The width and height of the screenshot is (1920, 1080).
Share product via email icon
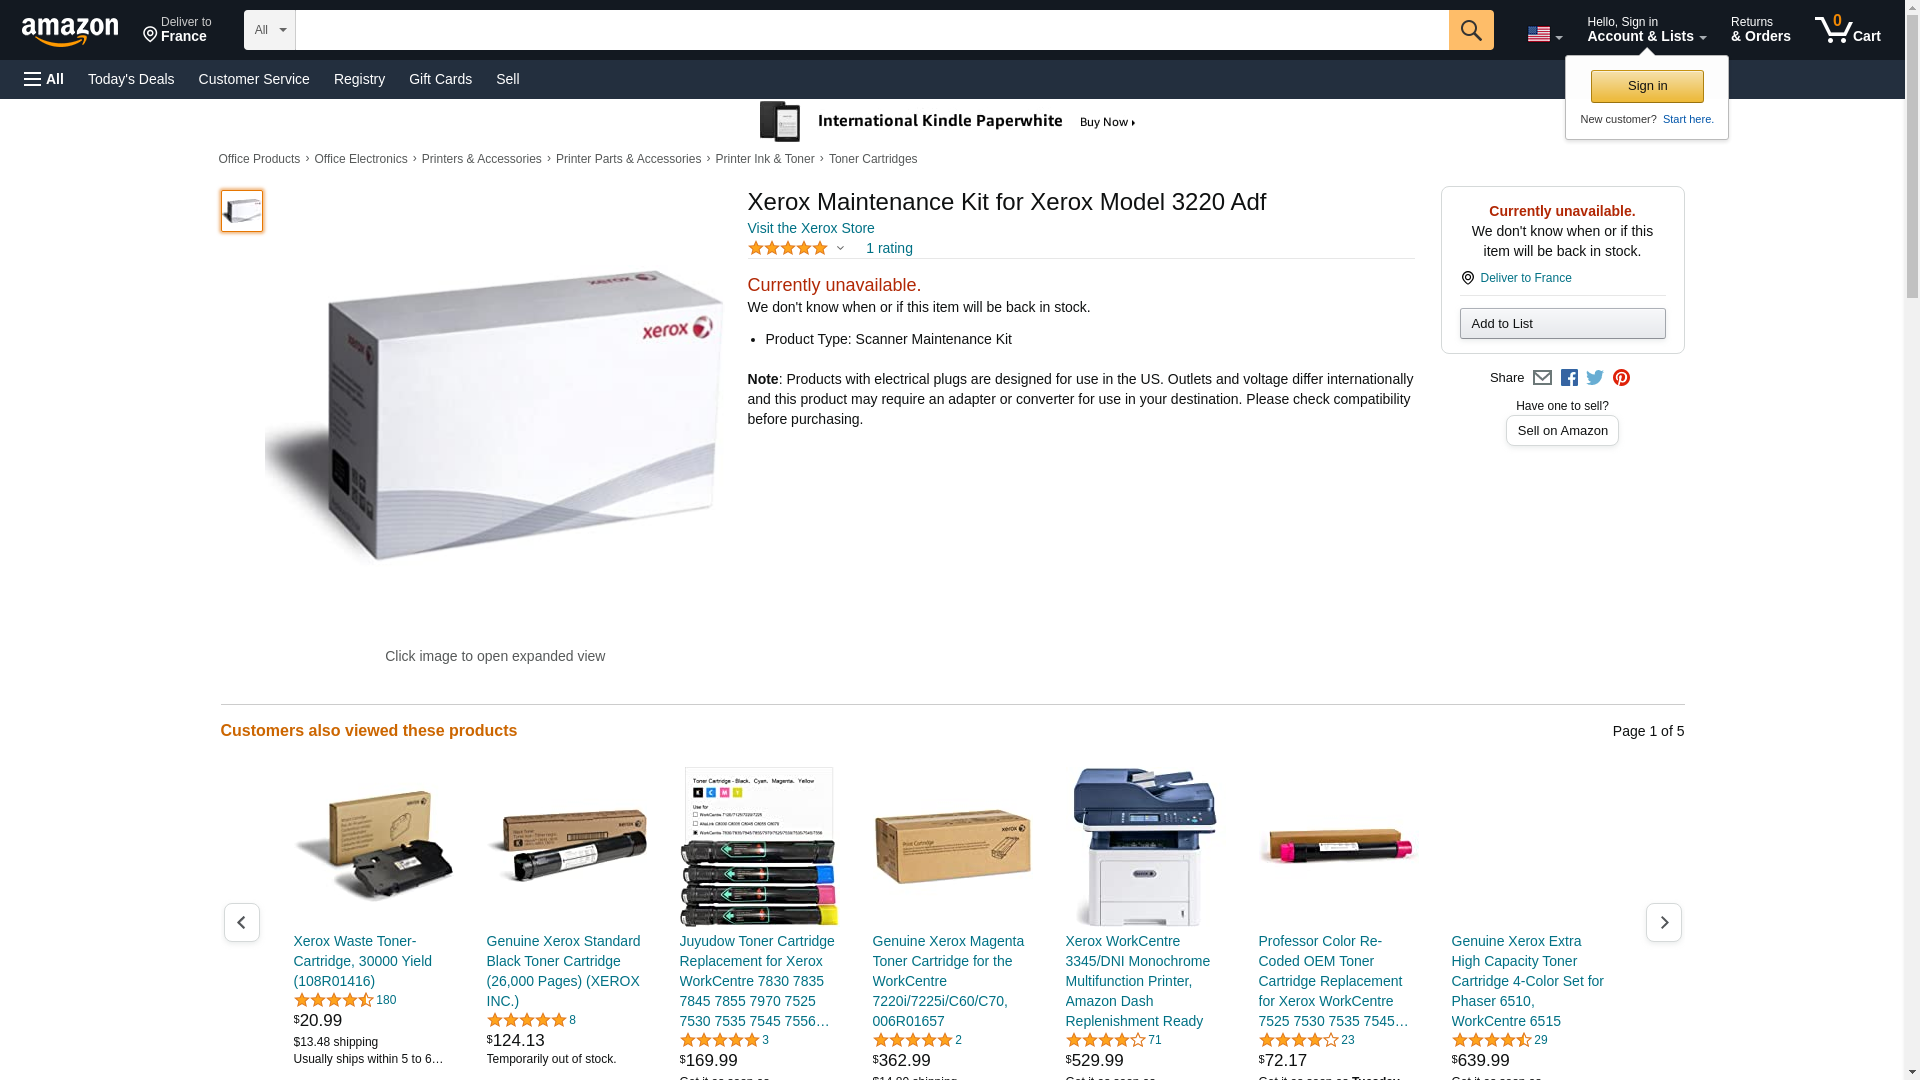(1542, 378)
